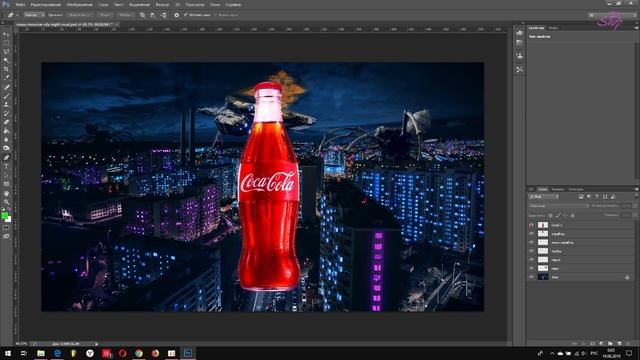The image size is (640, 360).
Task: Hide the корабль layer
Action: point(531,233)
